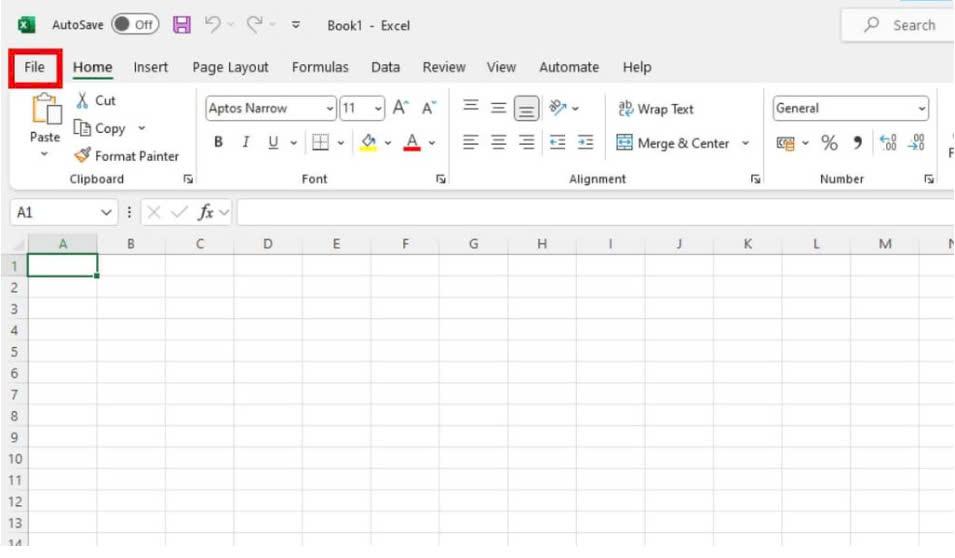This screenshot has height=558, width=955.
Task: Align text to the right
Action: [x=527, y=143]
